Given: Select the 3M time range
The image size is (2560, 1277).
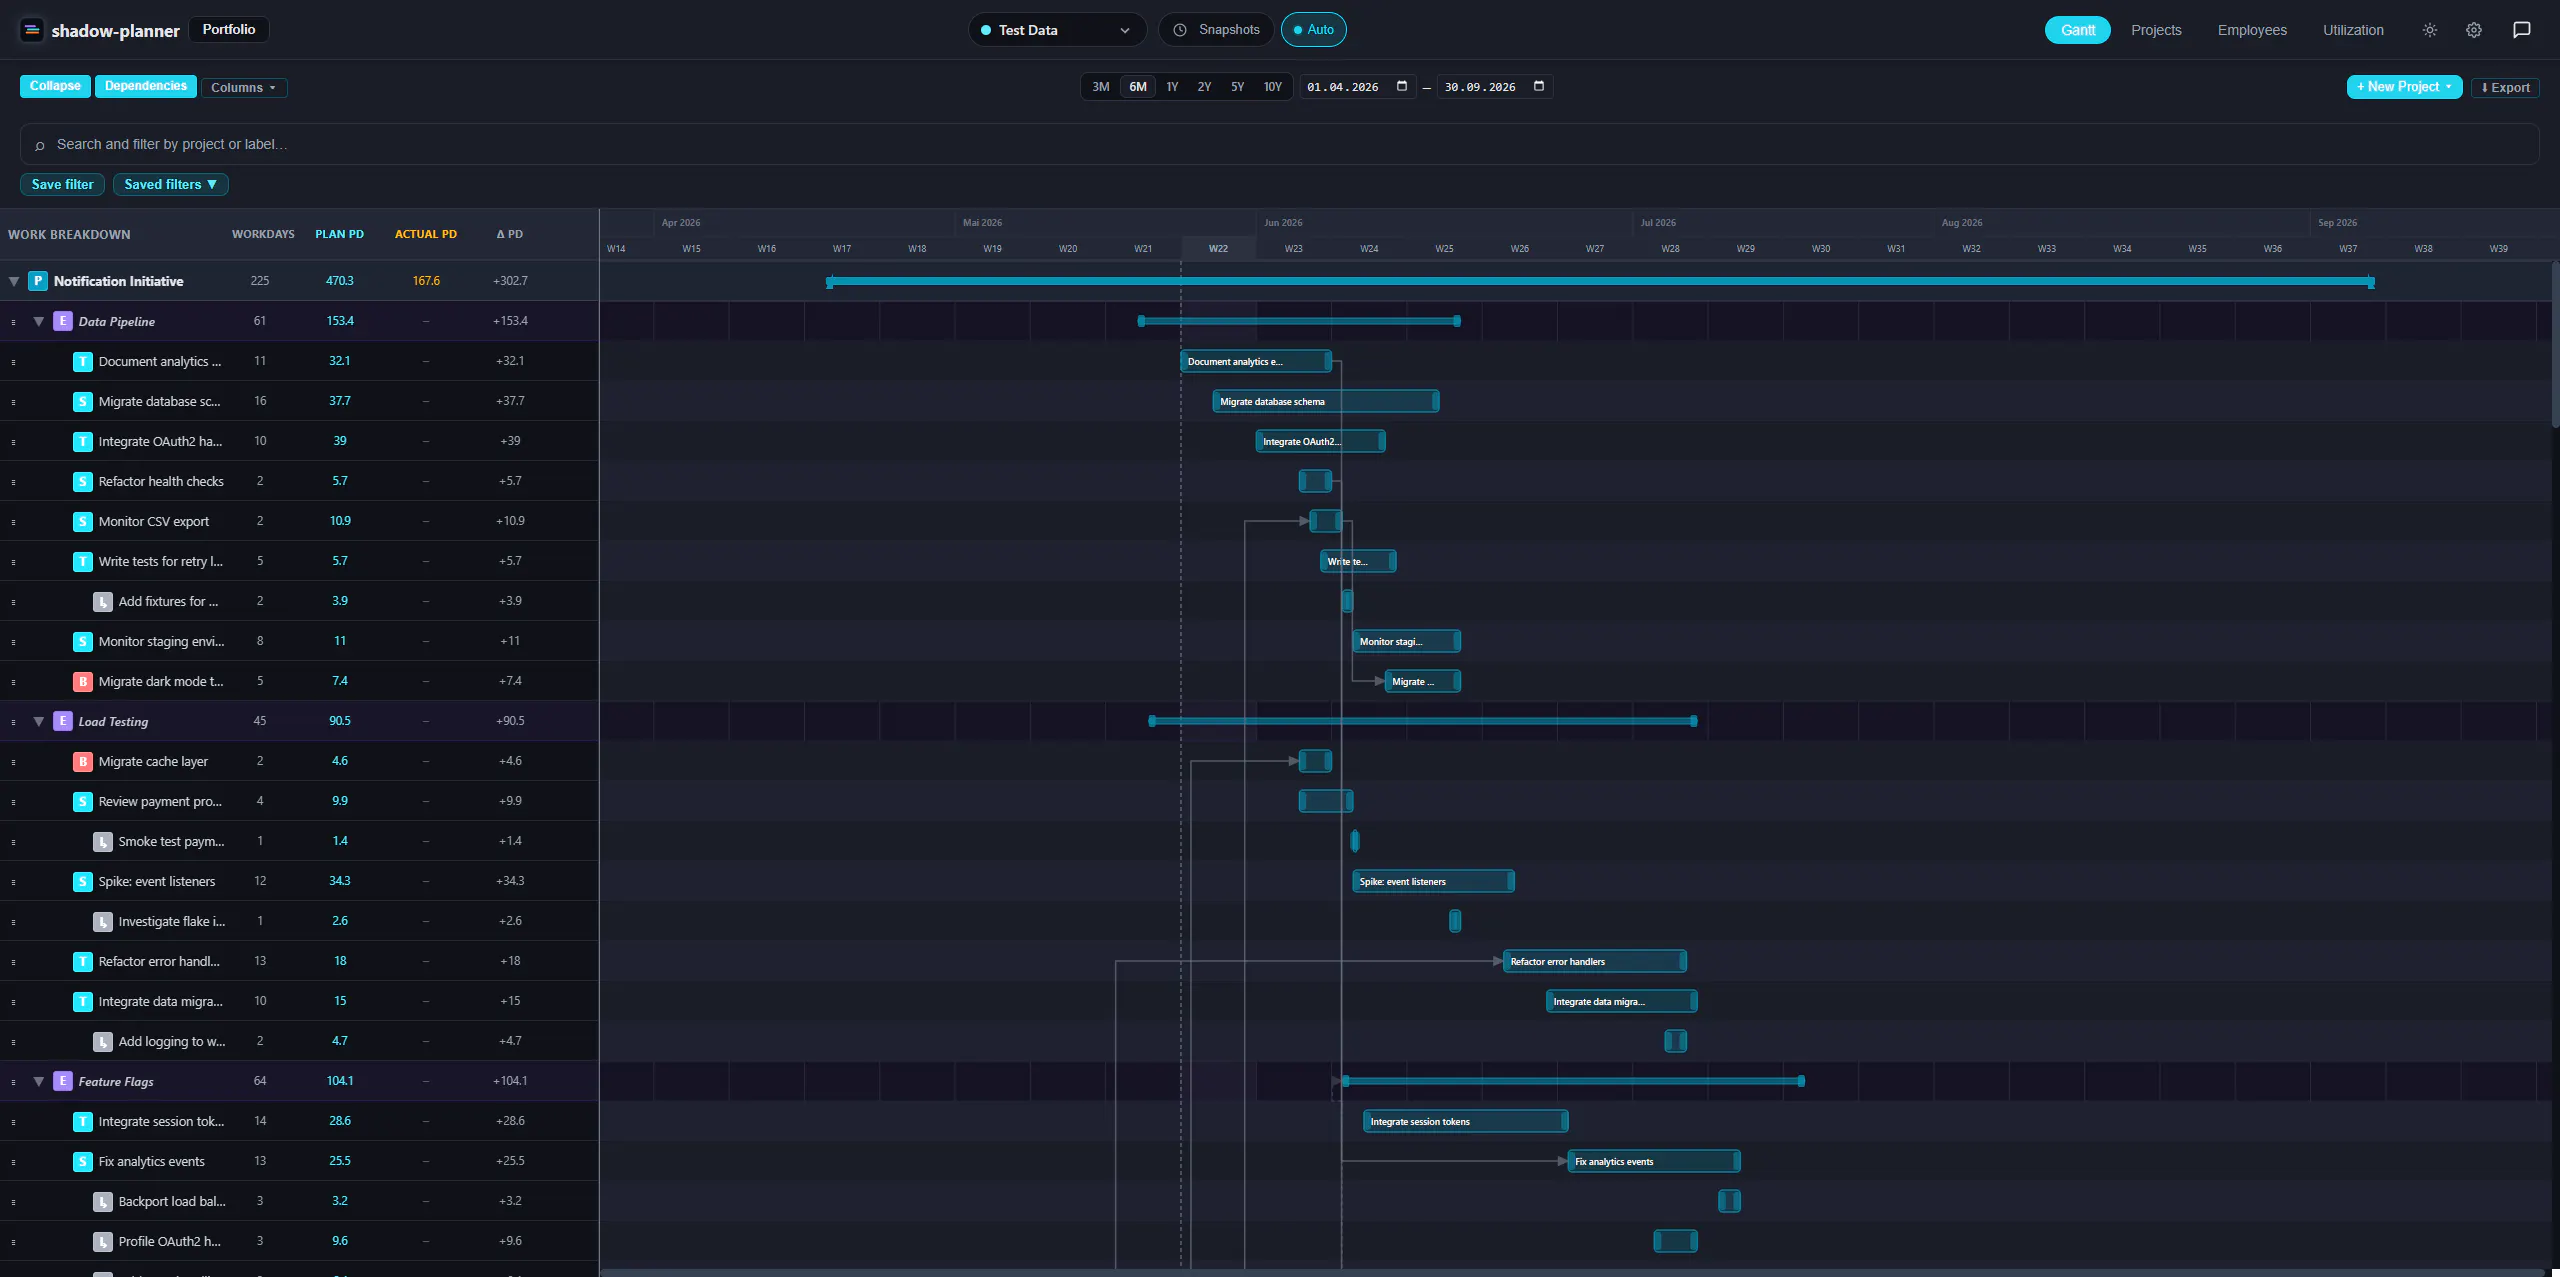Looking at the screenshot, I should (x=1100, y=87).
